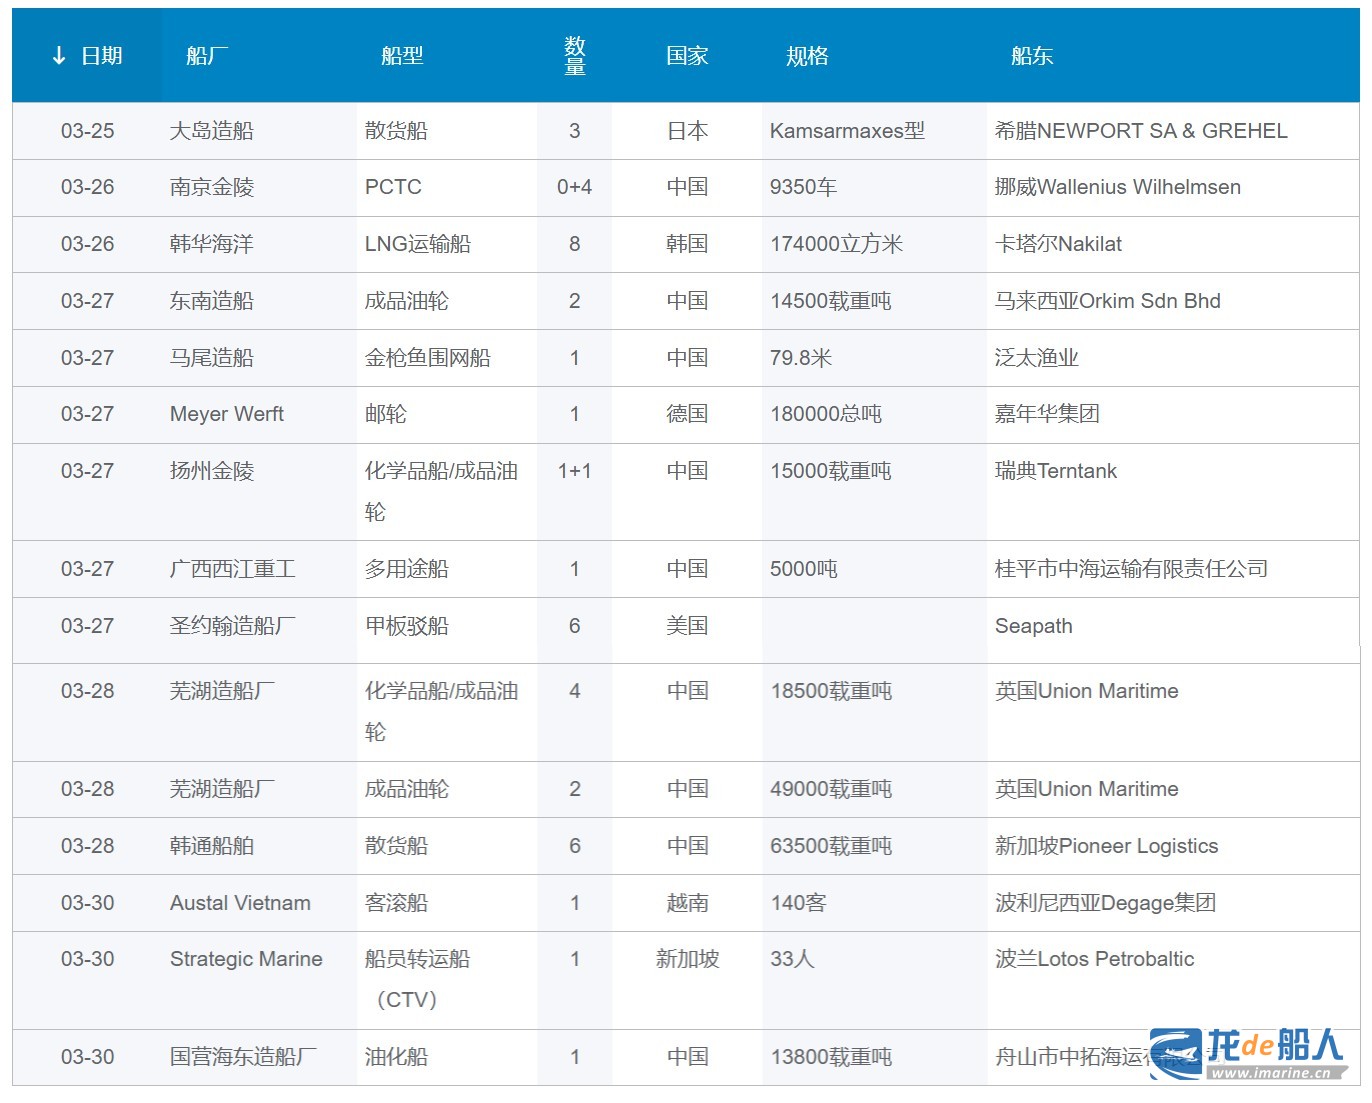This screenshot has height=1103, width=1372.
Task: Select the 卡塔尔Nakilat owner cell
Action: click(1058, 244)
